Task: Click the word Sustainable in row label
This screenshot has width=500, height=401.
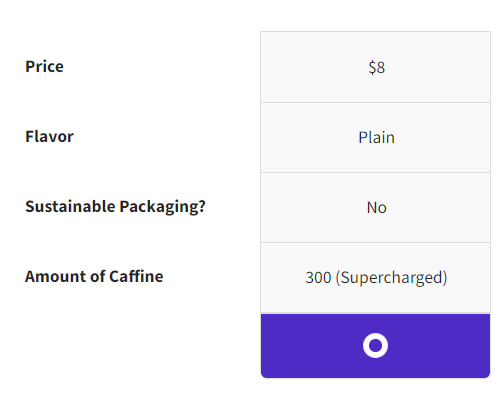Action: pos(70,207)
